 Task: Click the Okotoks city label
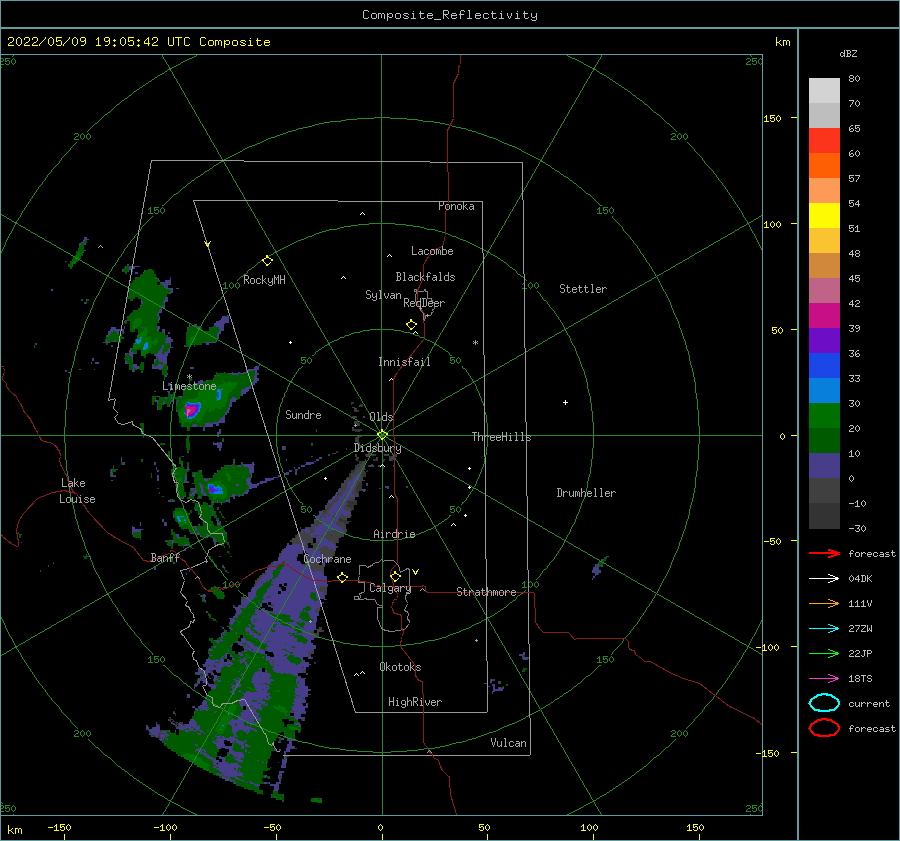(x=400, y=667)
